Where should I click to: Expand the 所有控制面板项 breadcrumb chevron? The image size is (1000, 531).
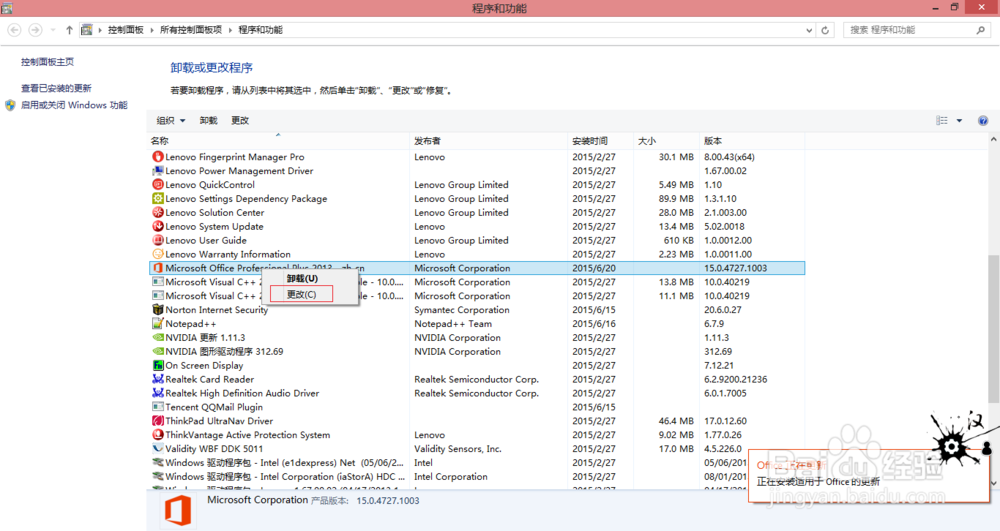(x=230, y=30)
